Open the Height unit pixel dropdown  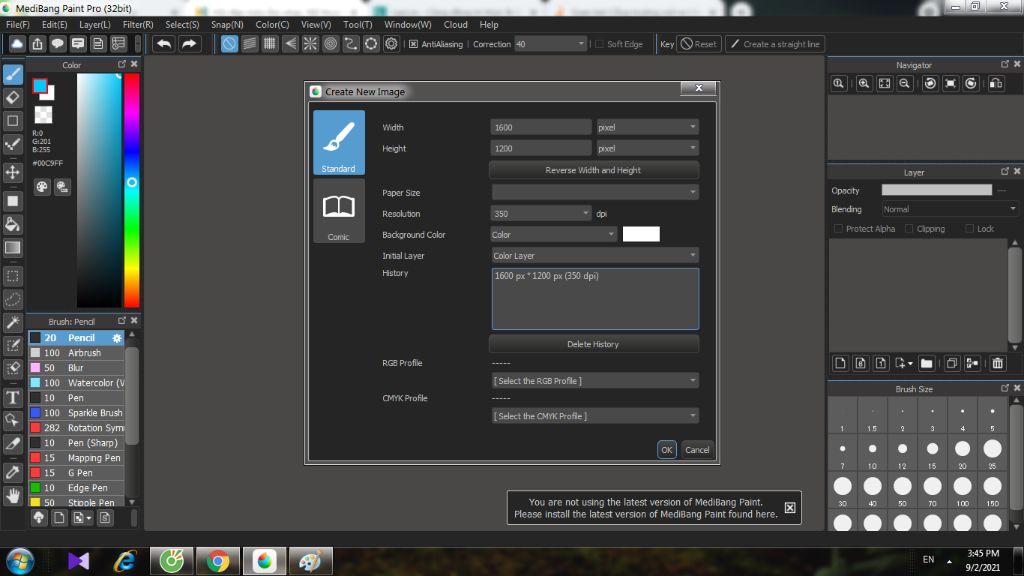(647, 148)
